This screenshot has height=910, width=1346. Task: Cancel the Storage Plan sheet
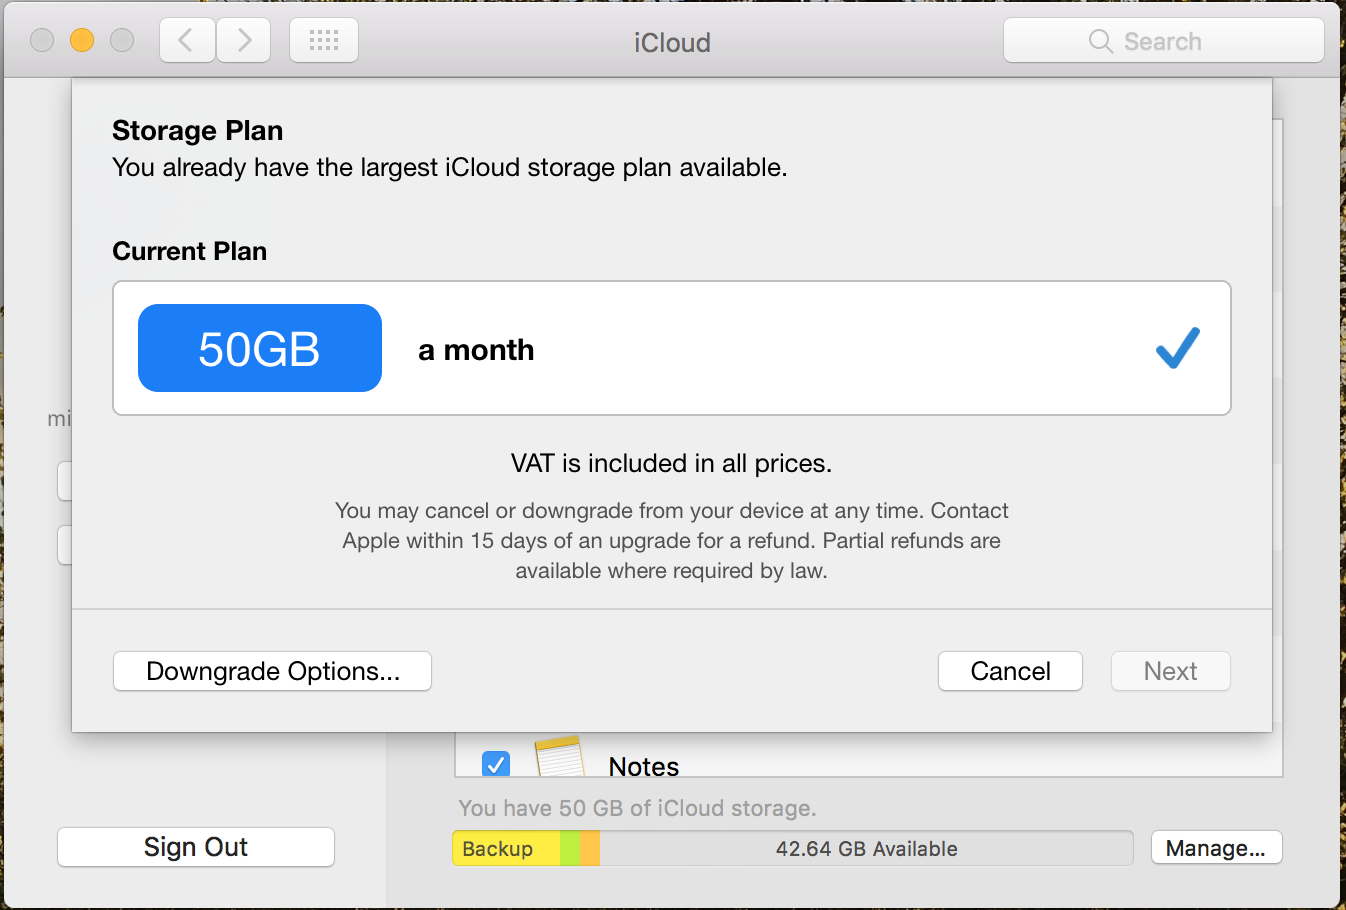pos(1010,671)
